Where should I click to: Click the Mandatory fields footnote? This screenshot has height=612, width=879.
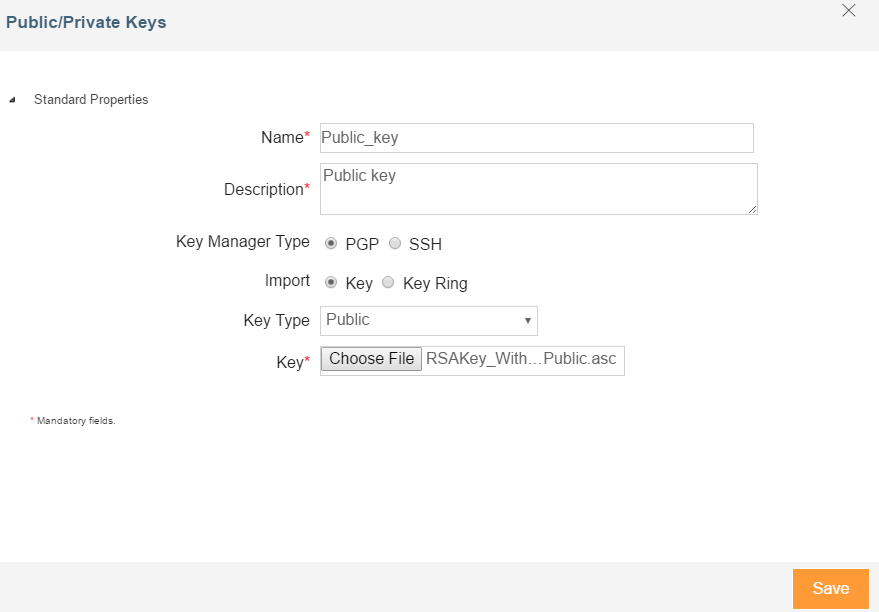76,421
